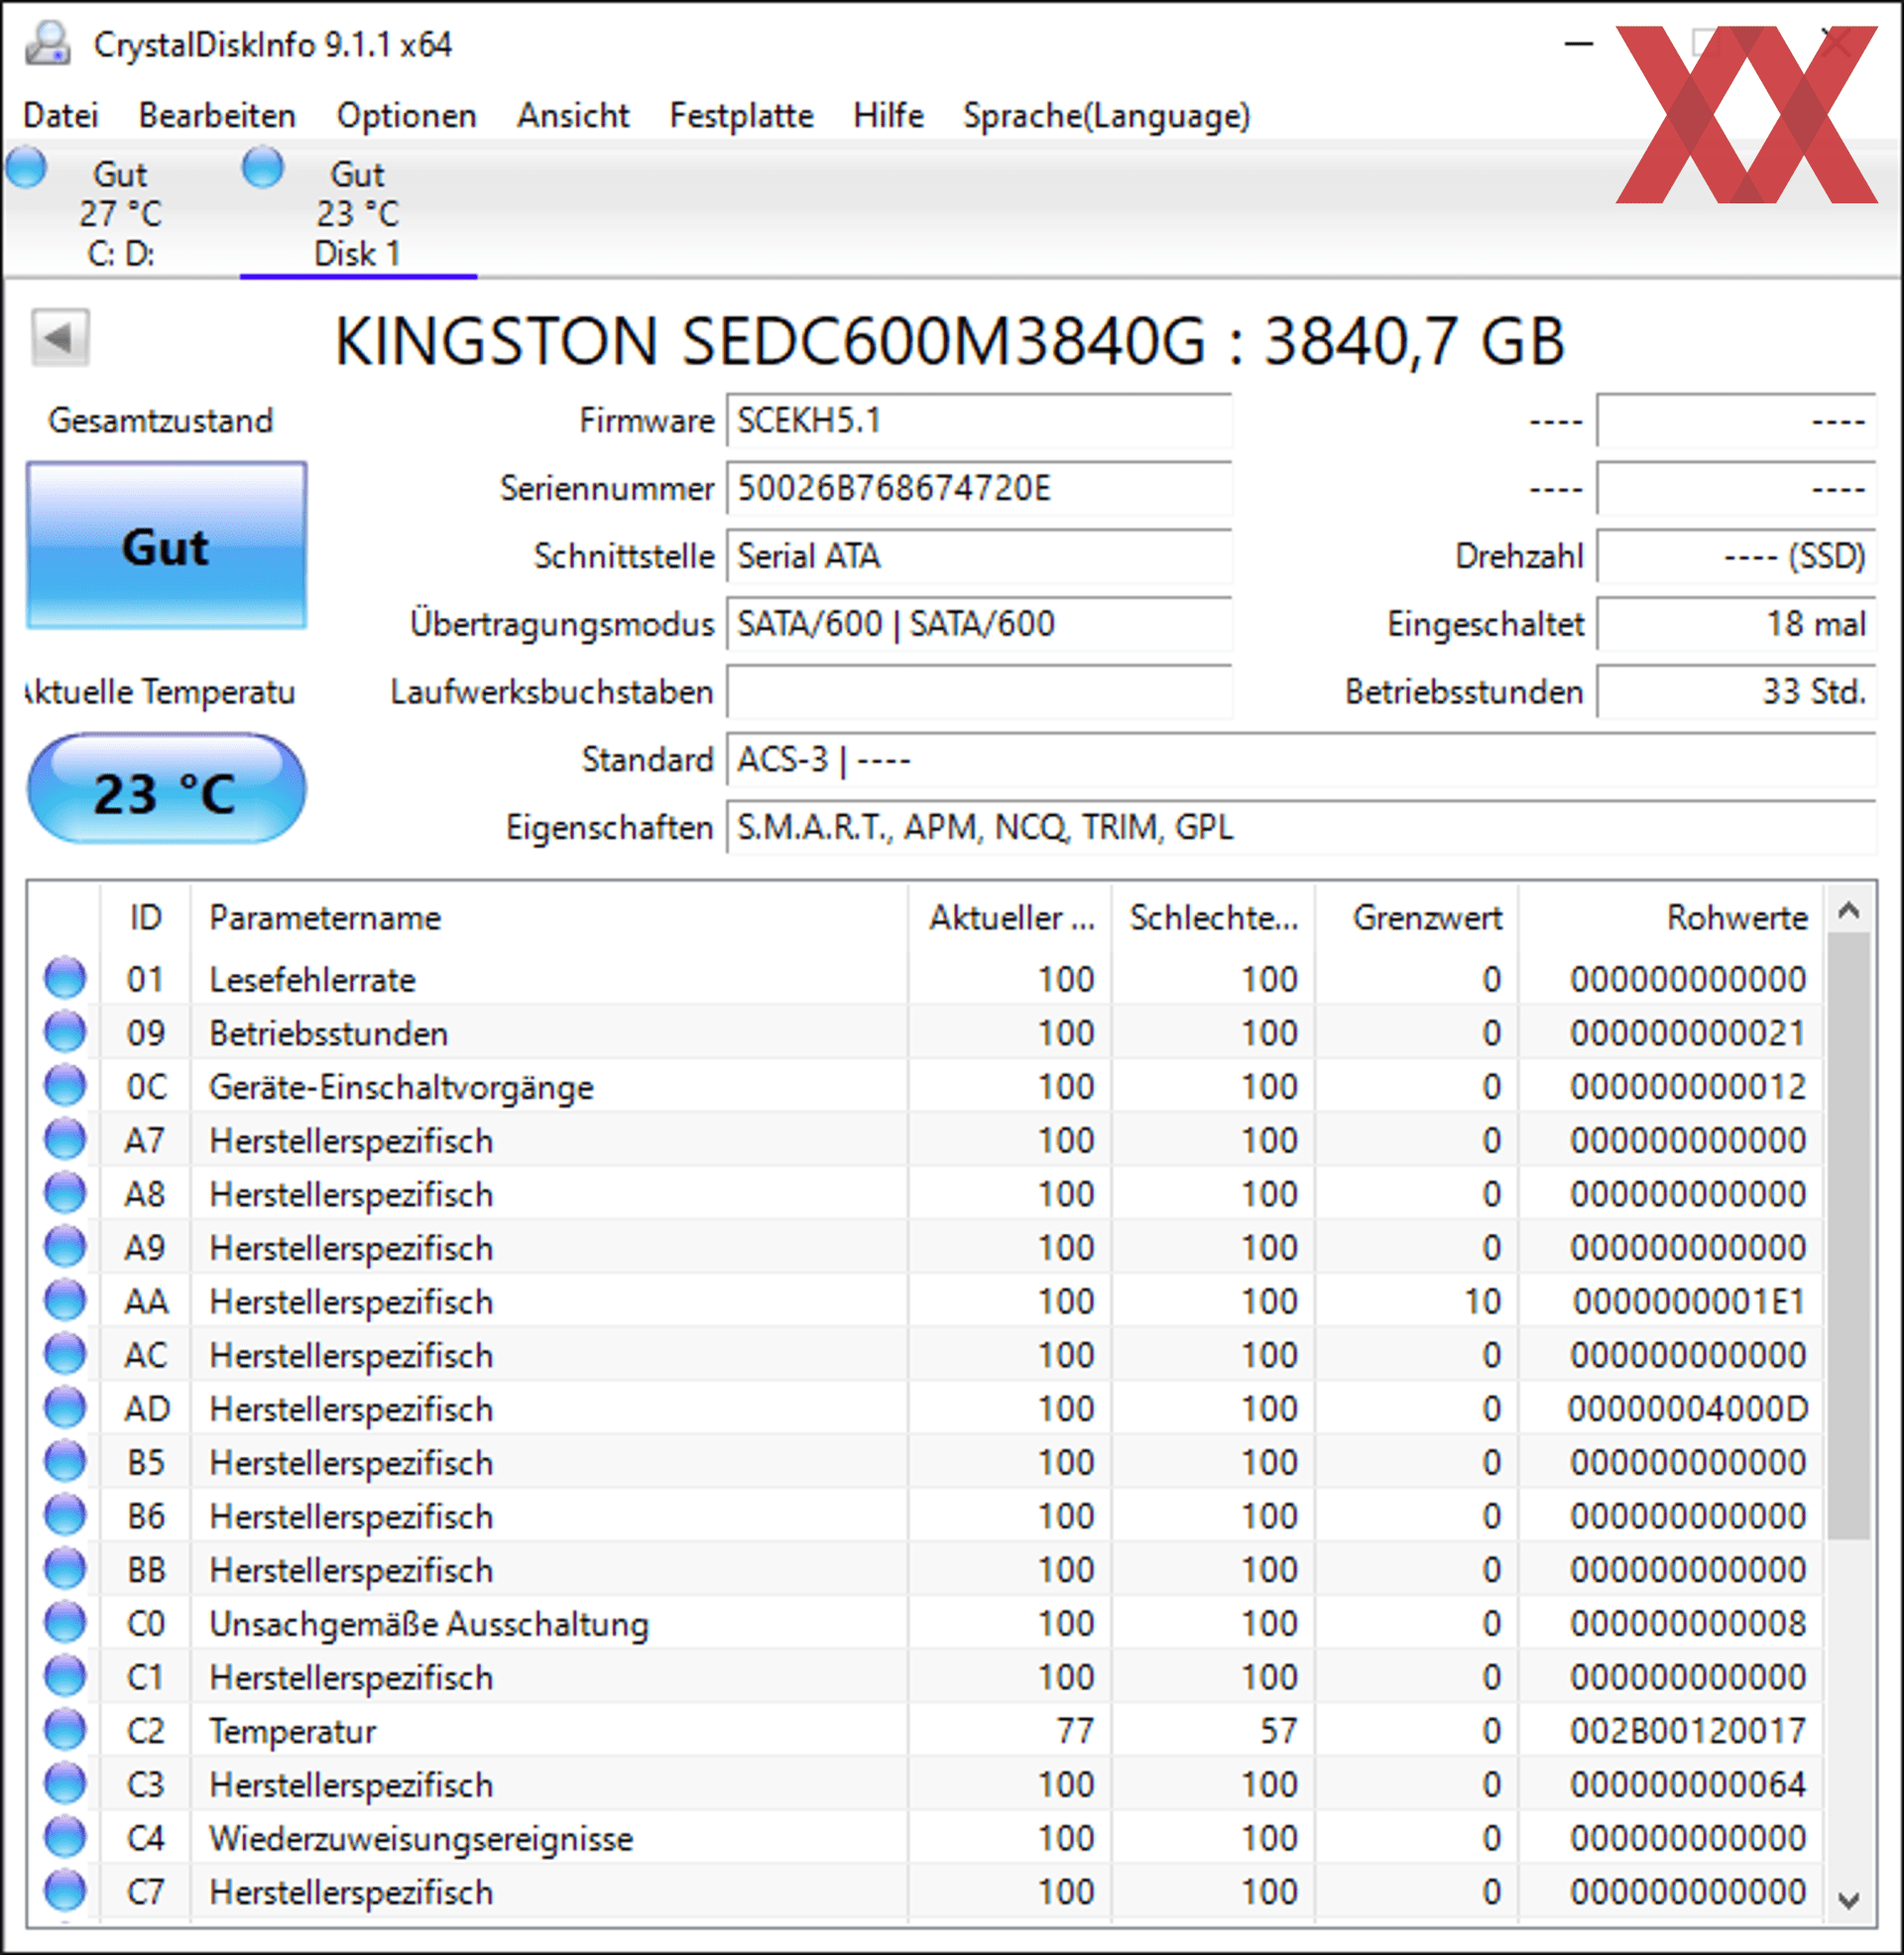
Task: Click the Parametername column header
Action: point(549,918)
